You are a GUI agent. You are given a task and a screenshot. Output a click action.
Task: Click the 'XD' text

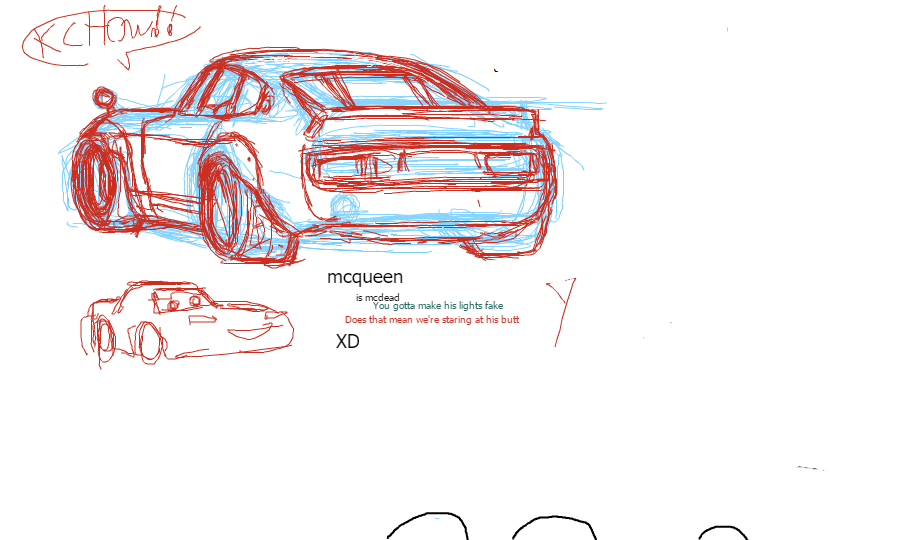[x=347, y=341]
